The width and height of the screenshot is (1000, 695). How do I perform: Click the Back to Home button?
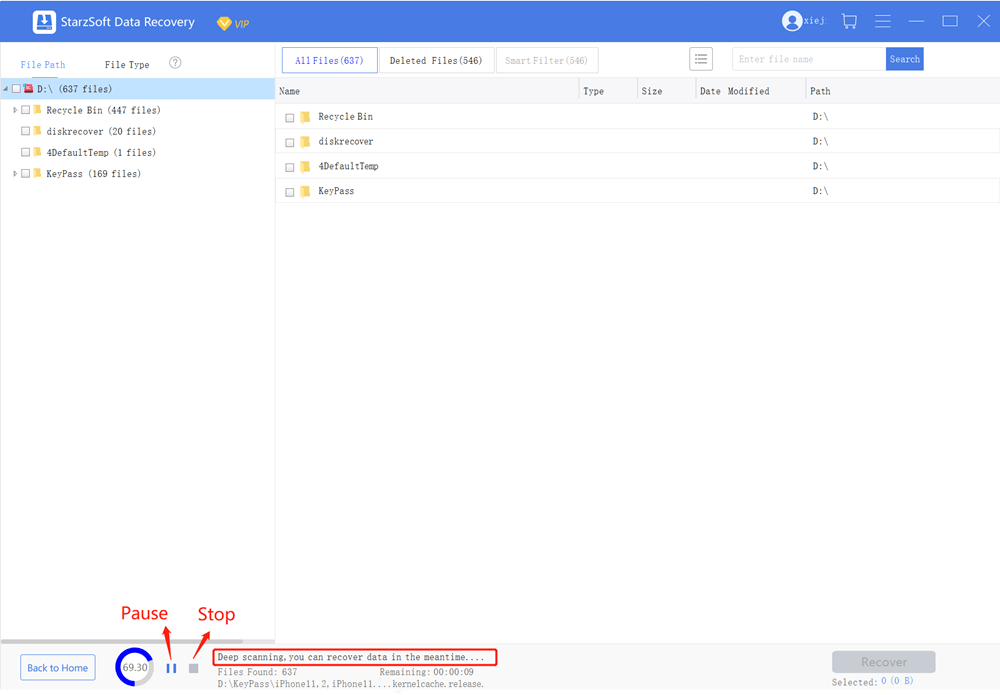point(57,668)
